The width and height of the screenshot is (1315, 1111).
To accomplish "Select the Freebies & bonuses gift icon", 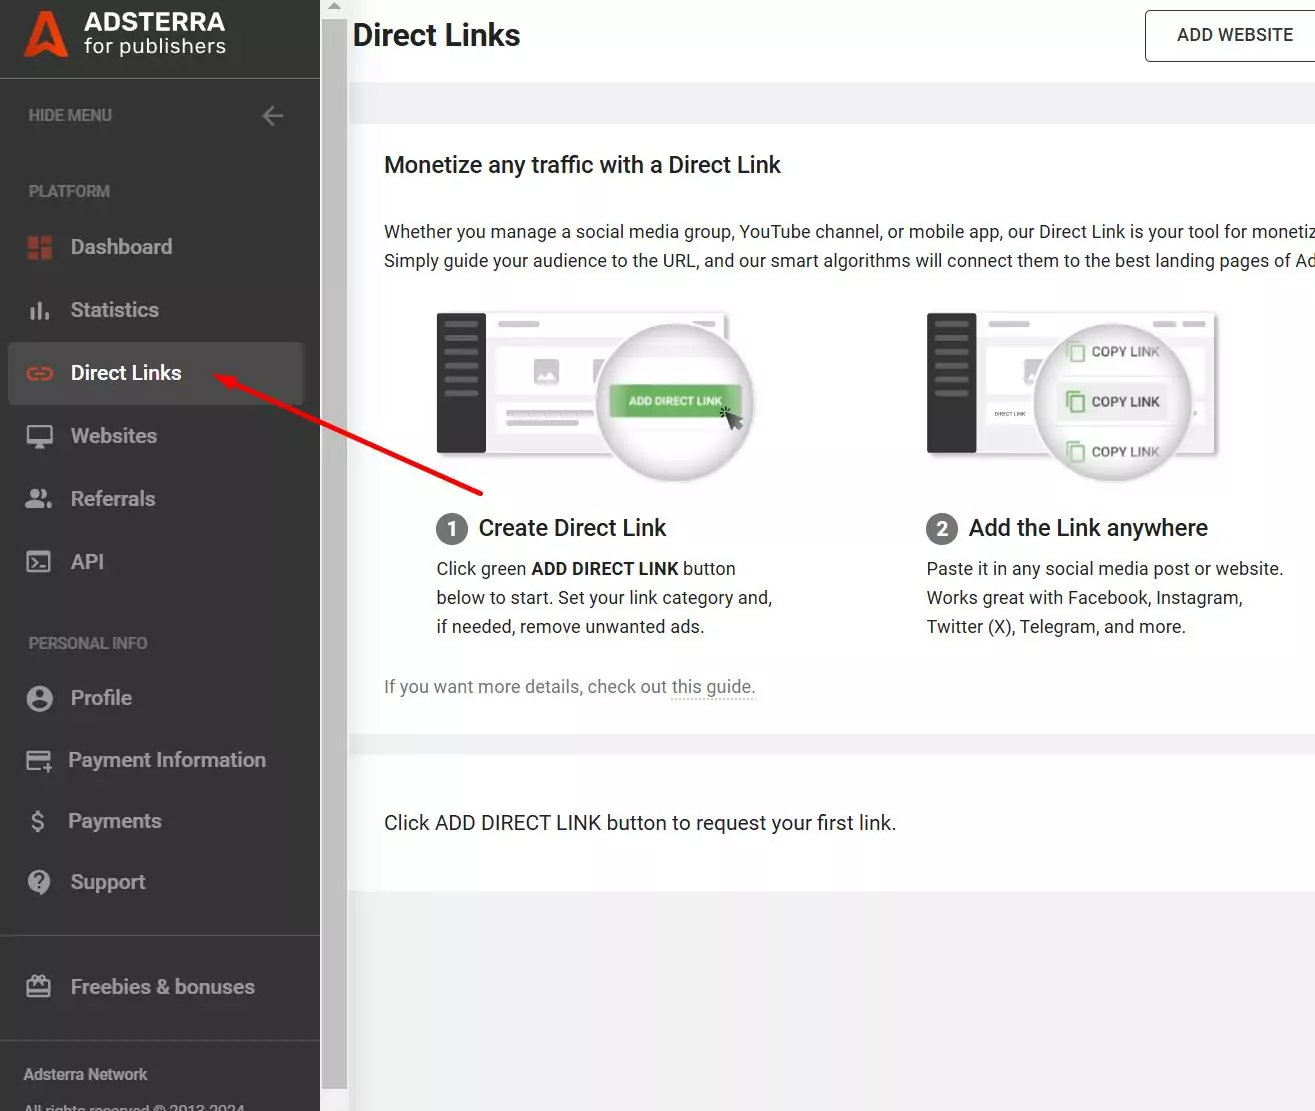I will (39, 987).
